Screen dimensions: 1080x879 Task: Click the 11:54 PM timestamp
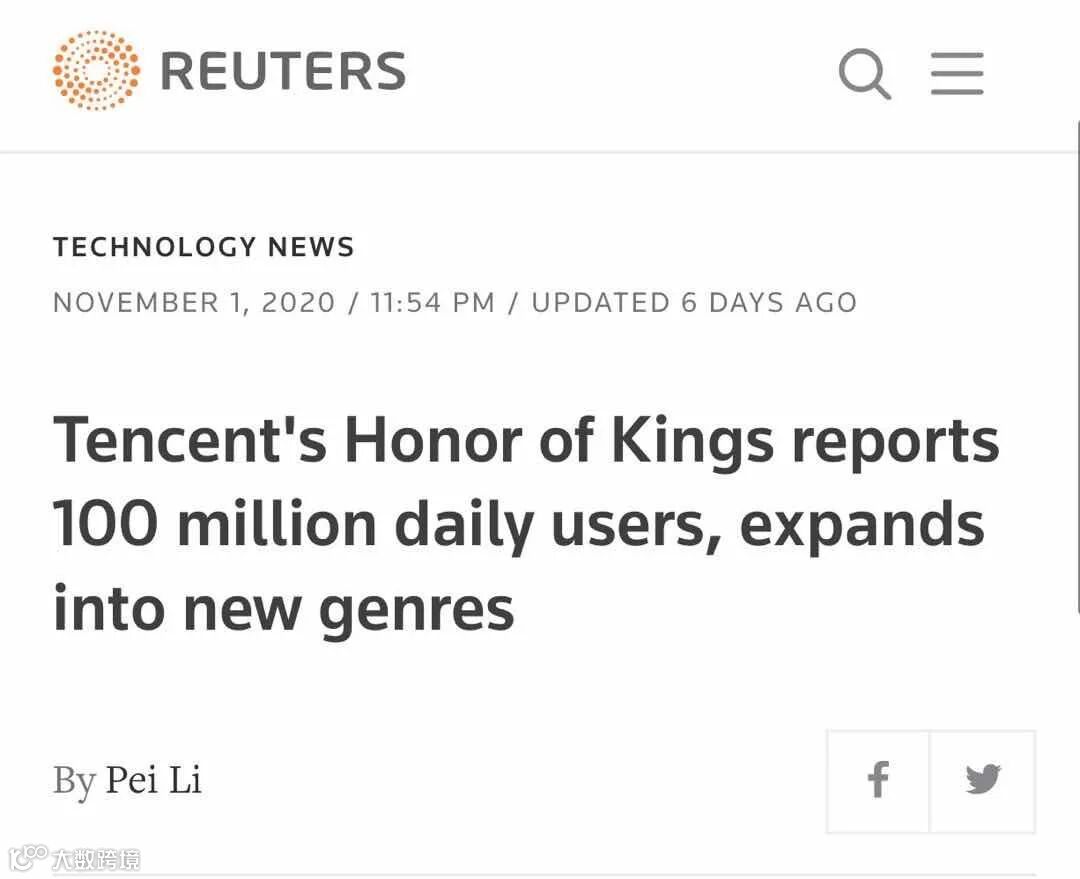coord(432,303)
